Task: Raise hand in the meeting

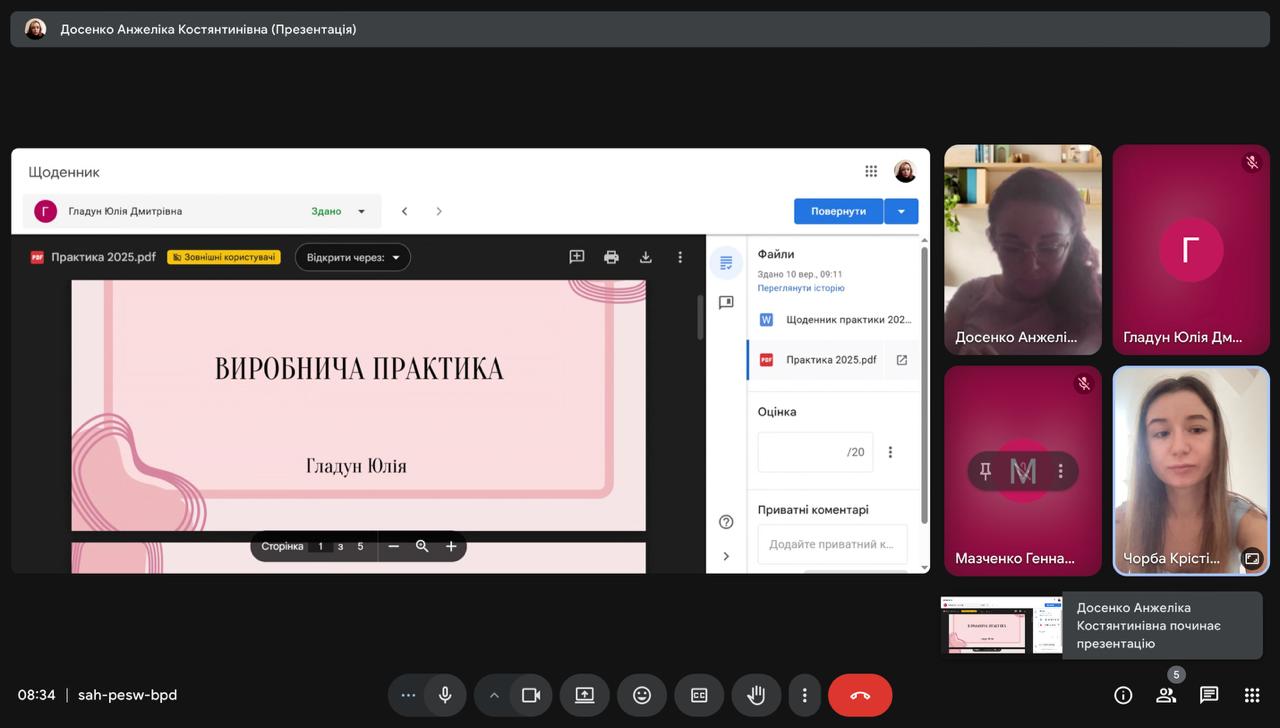Action: (x=756, y=695)
